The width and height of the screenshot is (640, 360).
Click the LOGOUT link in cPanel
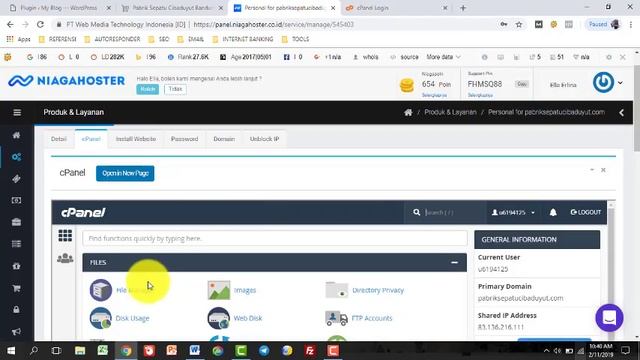pos(586,212)
